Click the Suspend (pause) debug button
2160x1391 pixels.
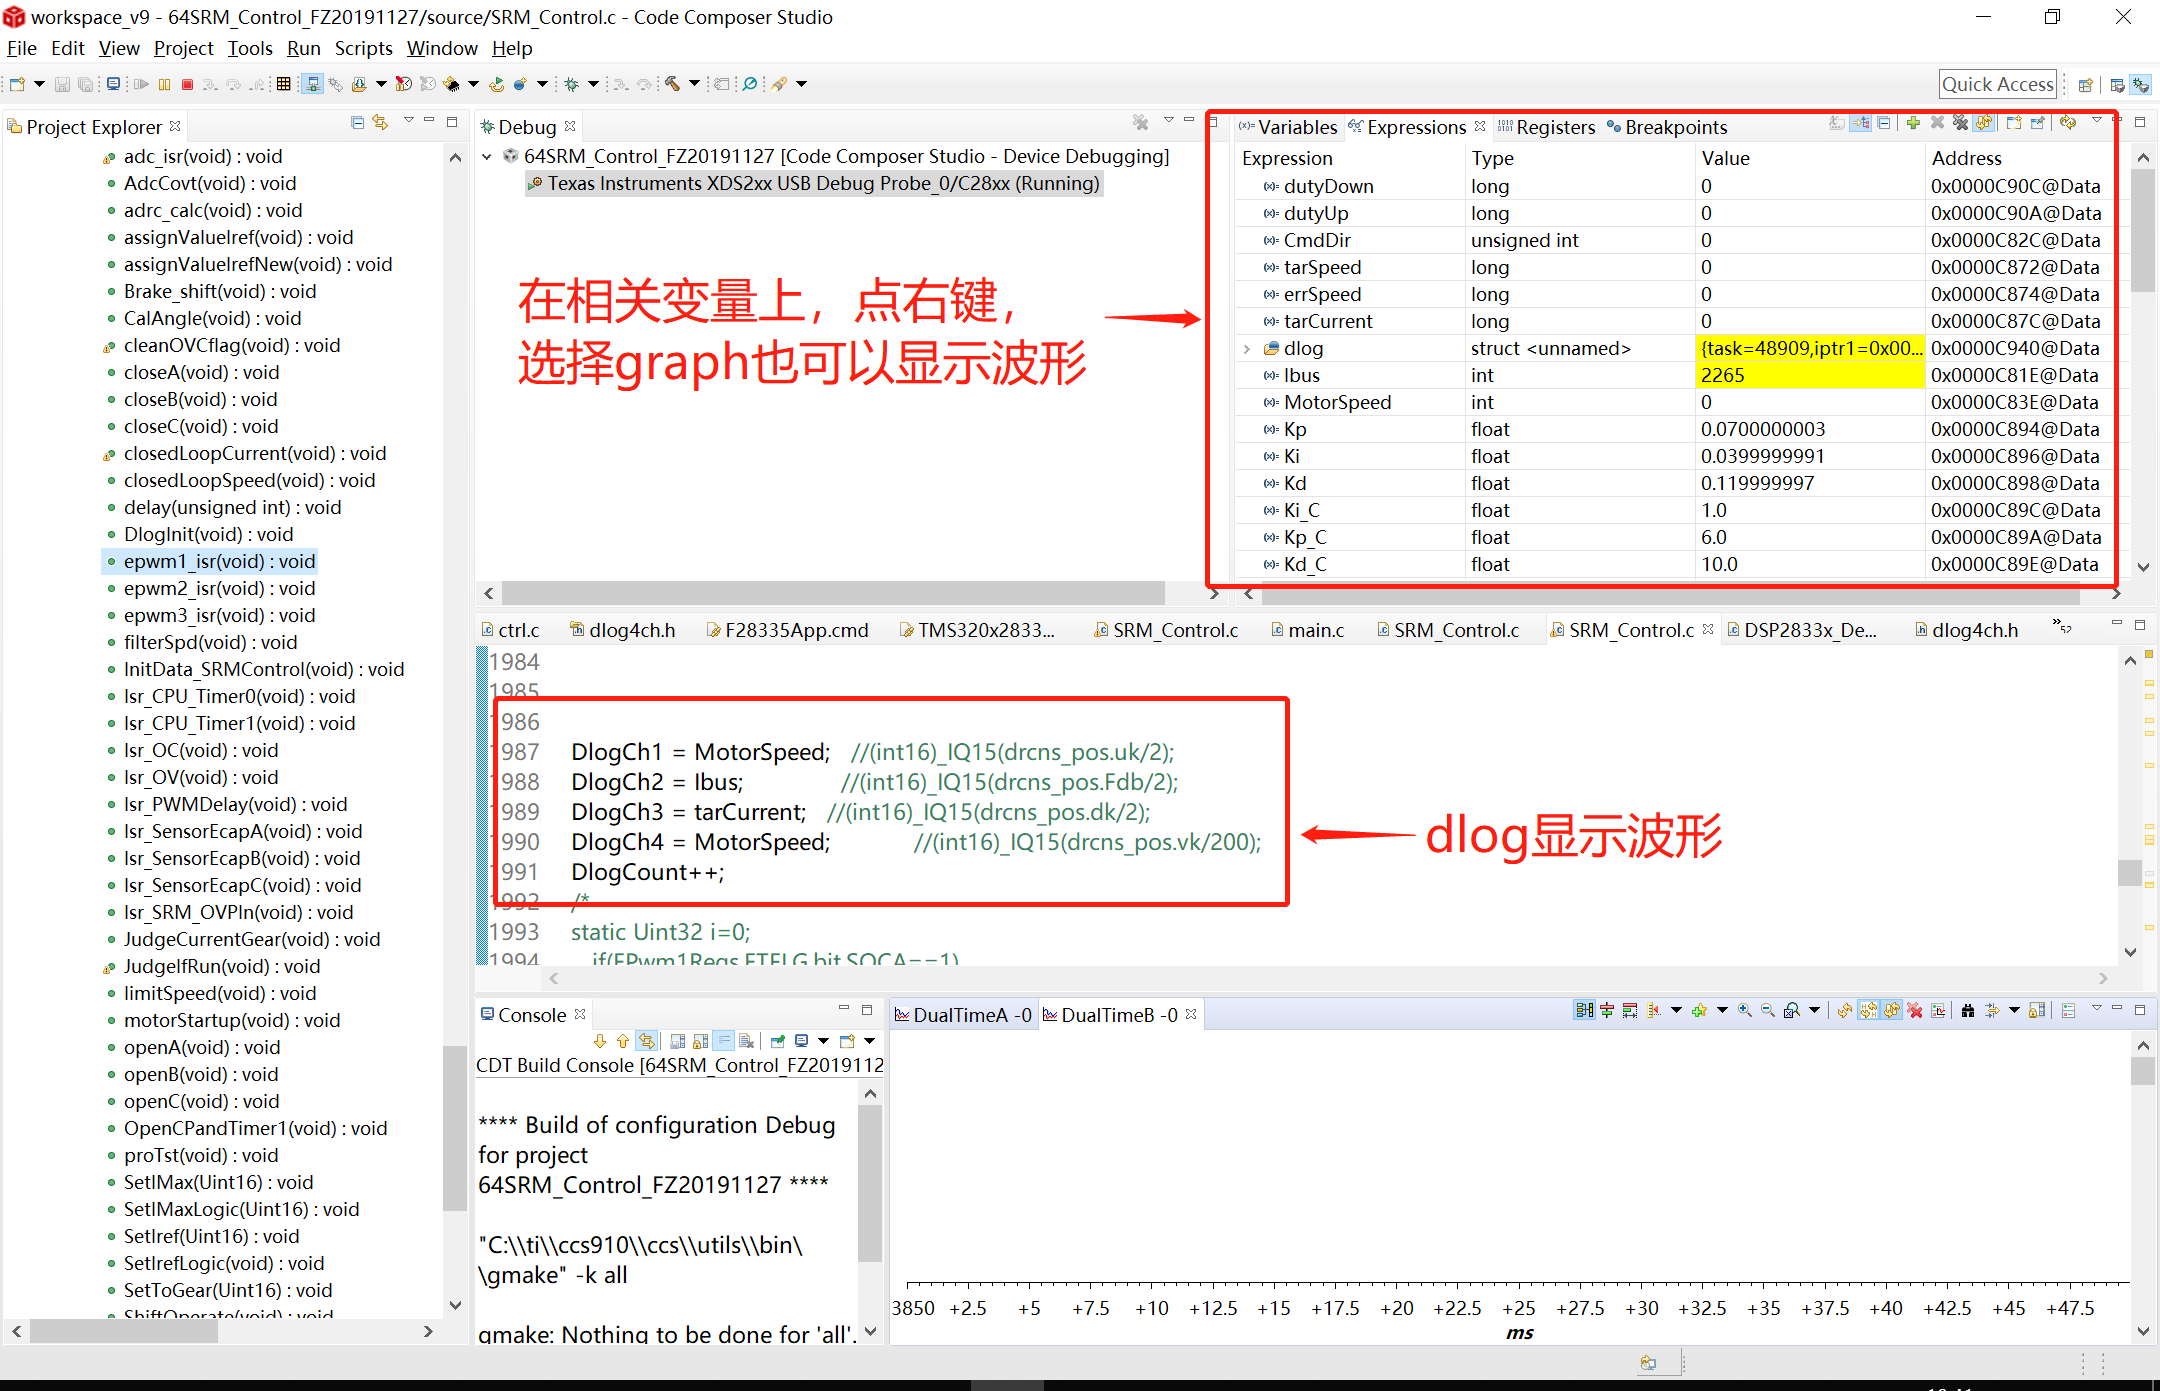pyautogui.click(x=164, y=85)
